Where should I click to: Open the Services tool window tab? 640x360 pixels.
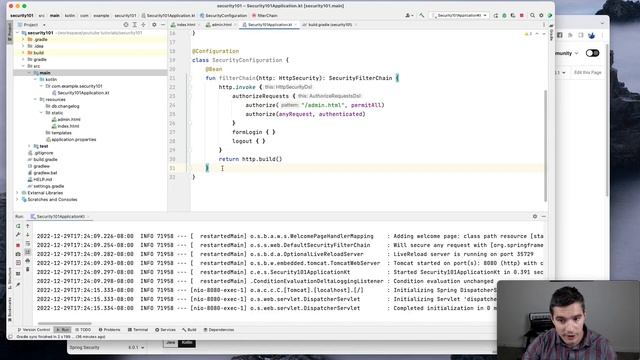165,329
